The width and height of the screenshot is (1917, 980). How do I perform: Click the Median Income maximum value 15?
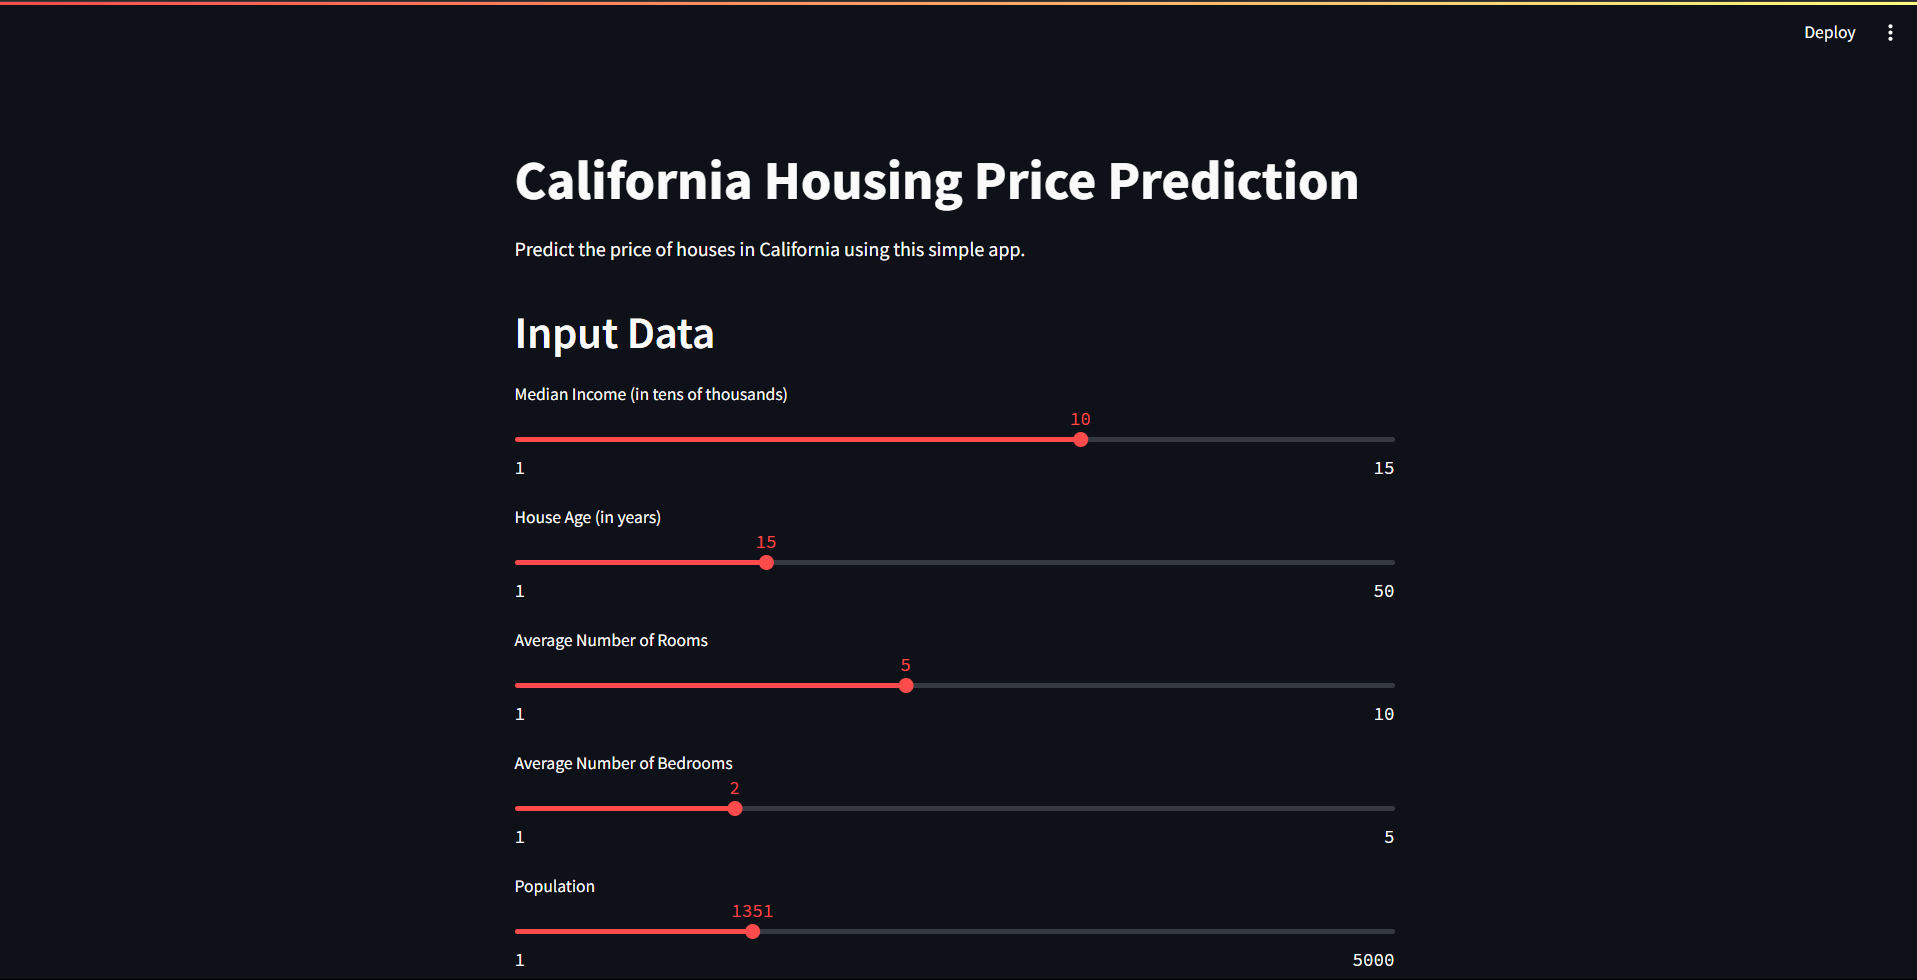(x=1383, y=468)
